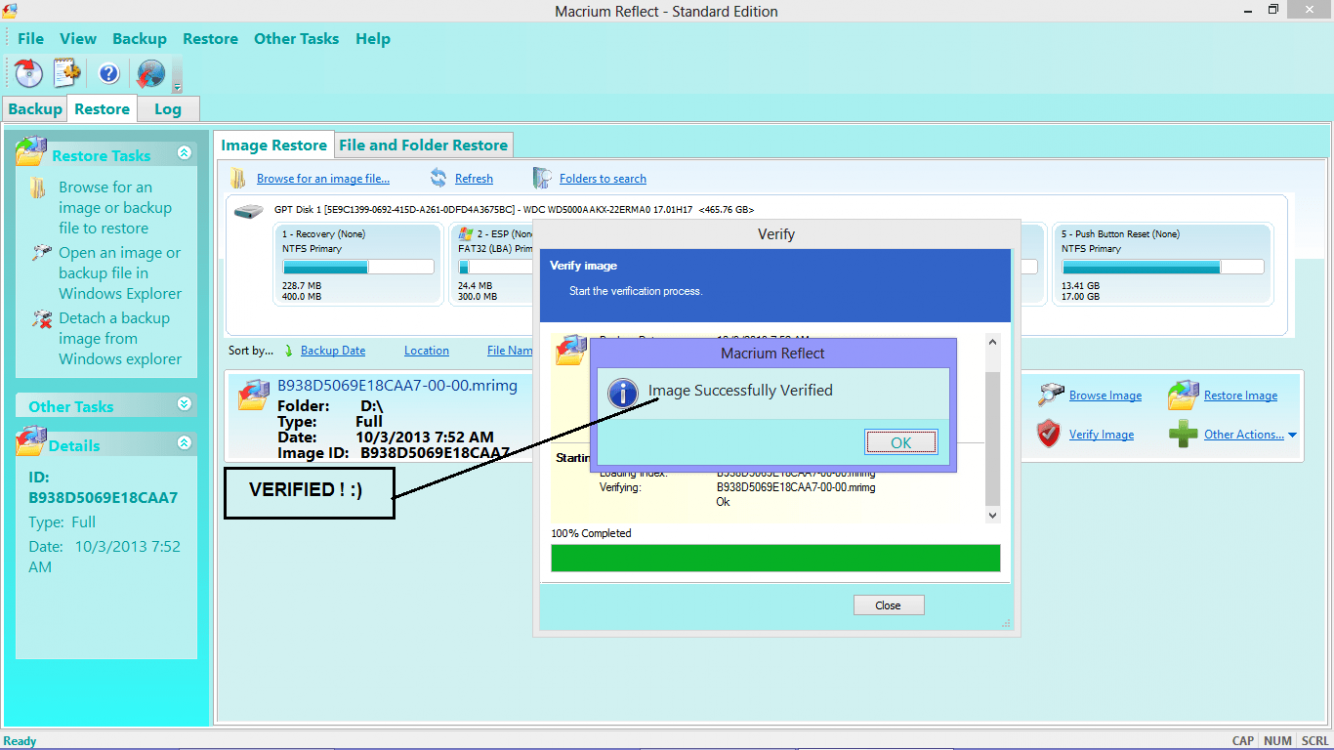Image resolution: width=1334 pixels, height=750 pixels.
Task: Open the File menu
Action: click(x=31, y=38)
